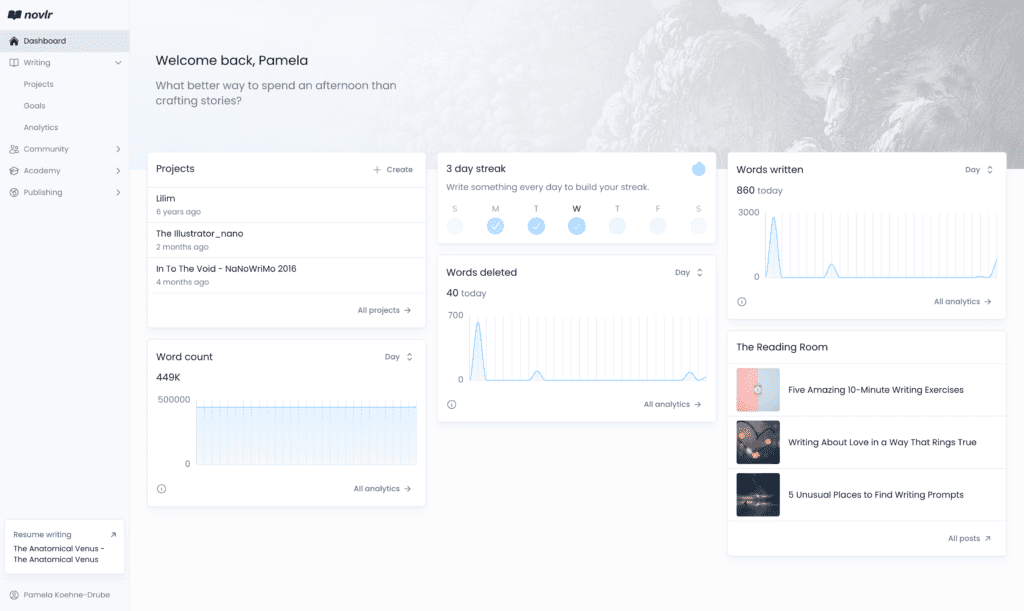This screenshot has height=611, width=1024.
Task: Read Five Amazing 10-Minute Writing Exercises
Action: [876, 390]
